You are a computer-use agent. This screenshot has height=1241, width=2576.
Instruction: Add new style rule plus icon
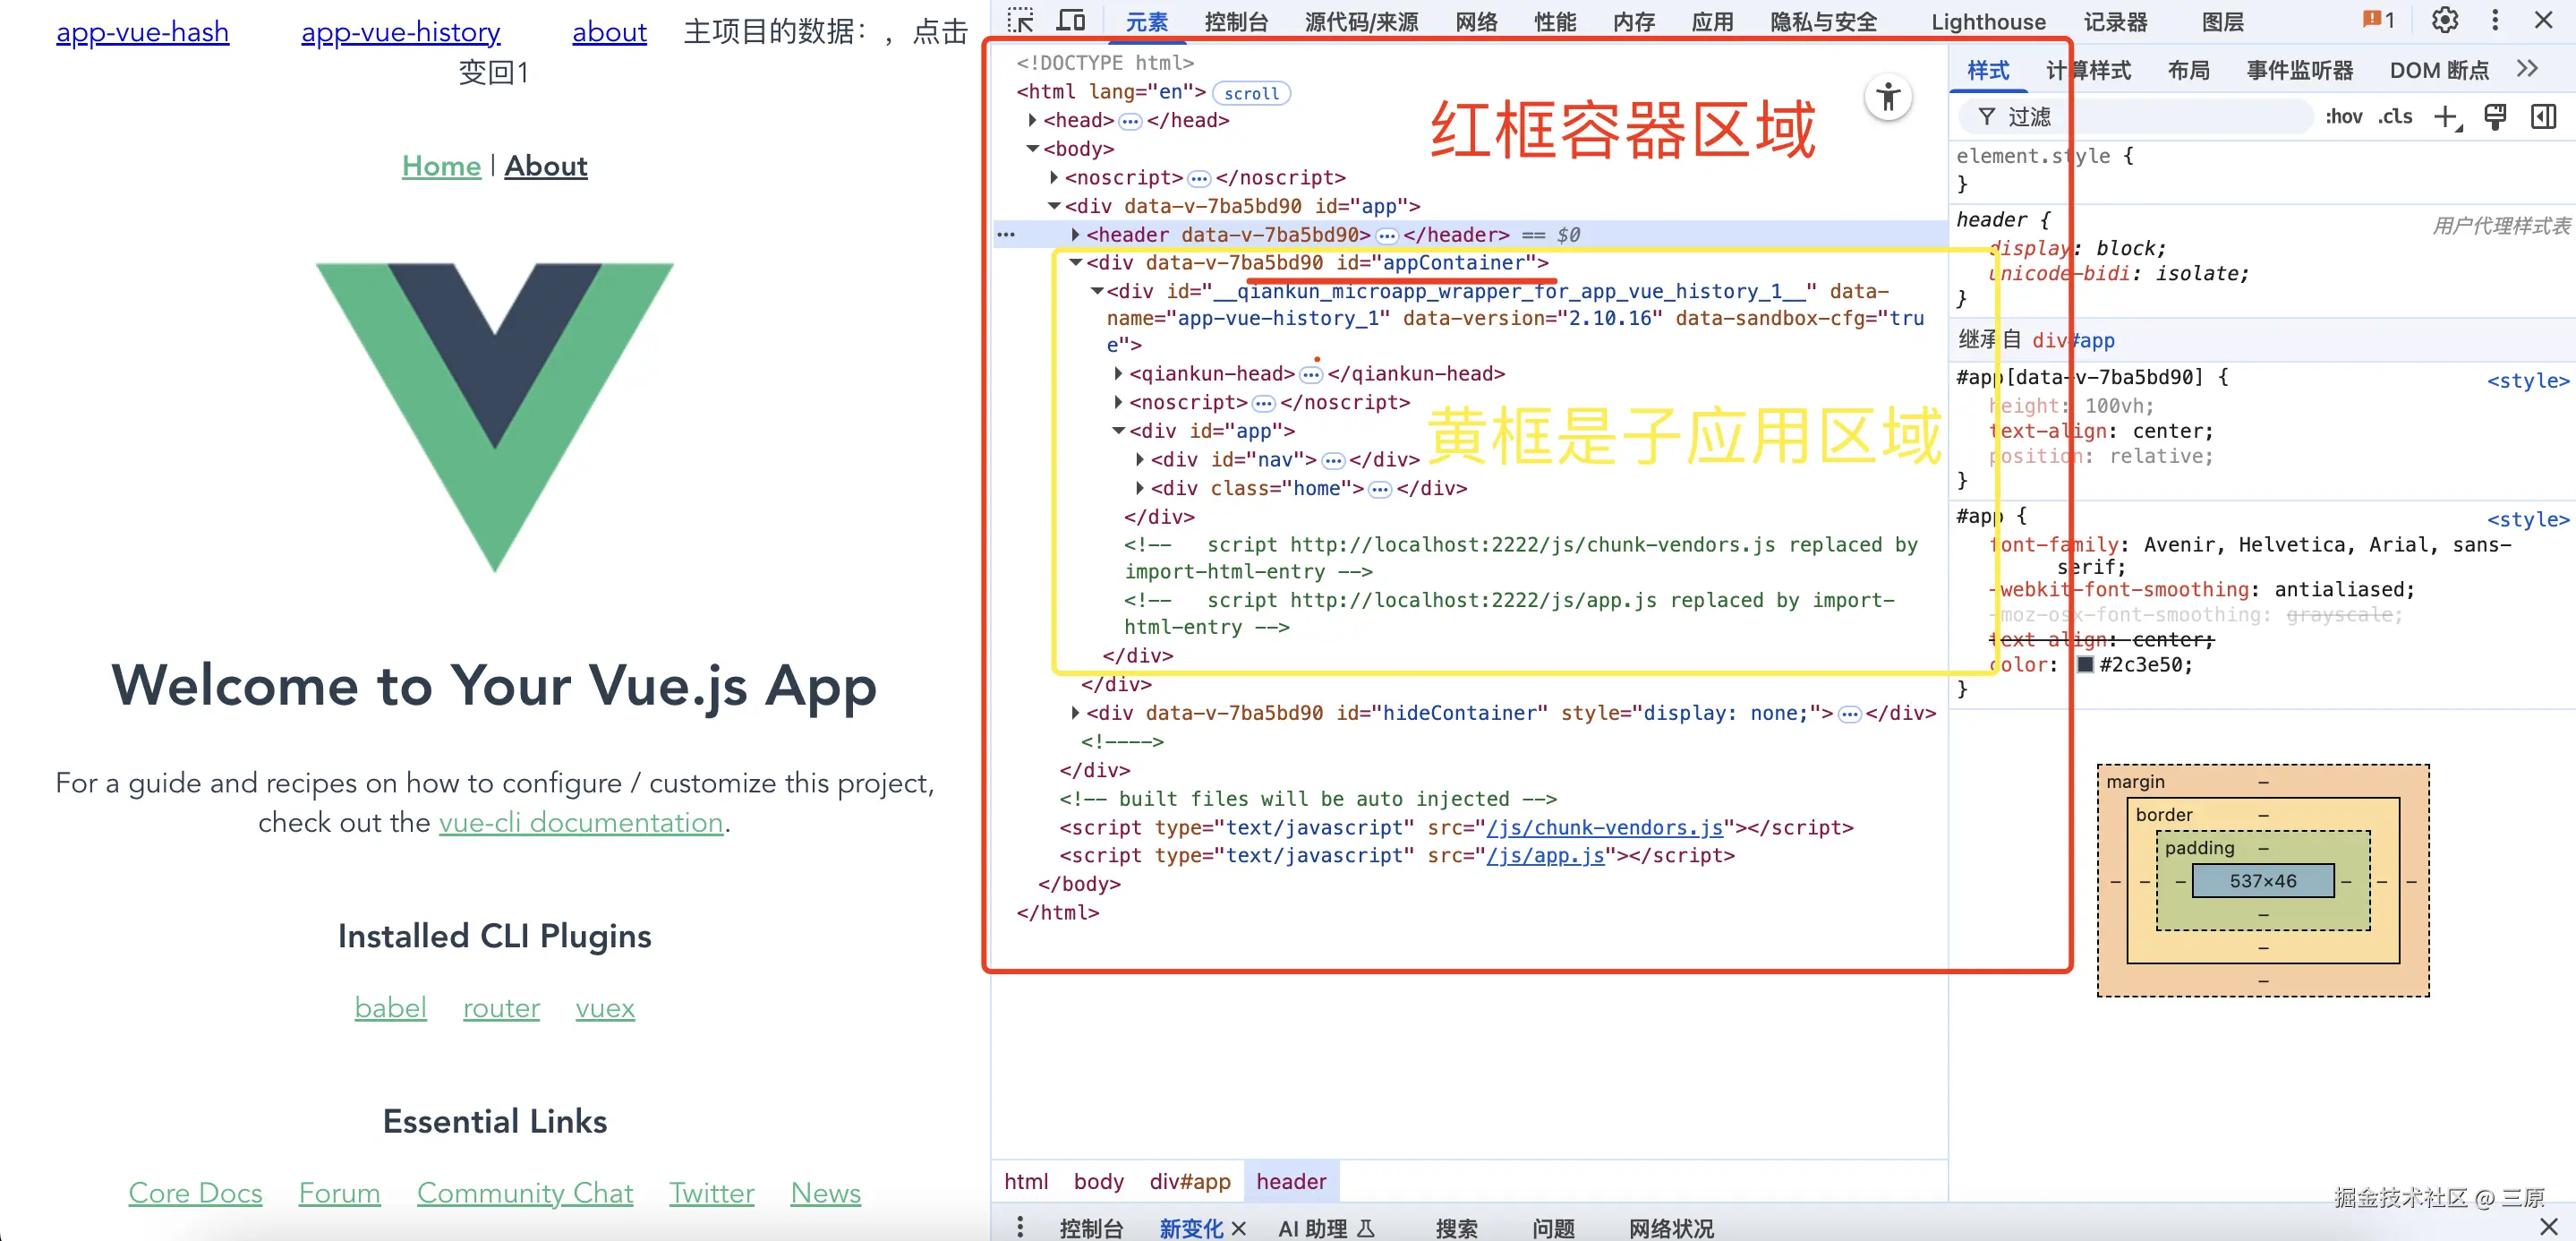(x=2446, y=117)
